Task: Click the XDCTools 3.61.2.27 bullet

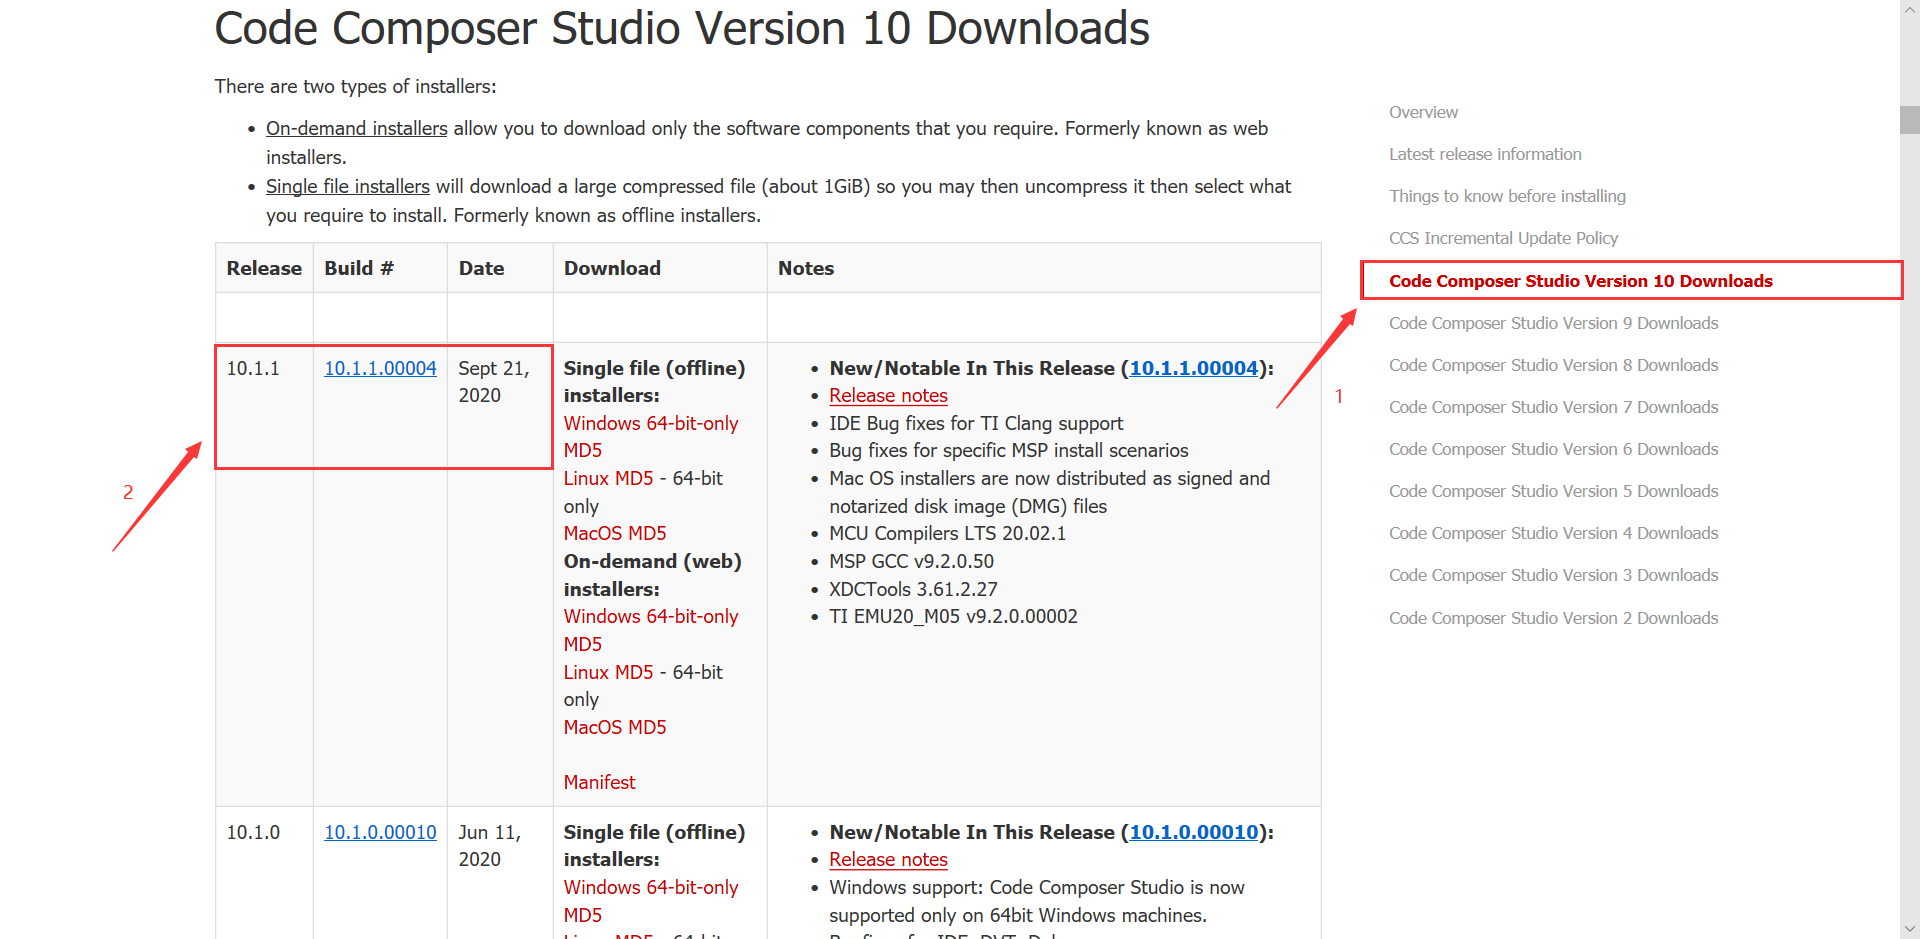Action: click(x=913, y=589)
